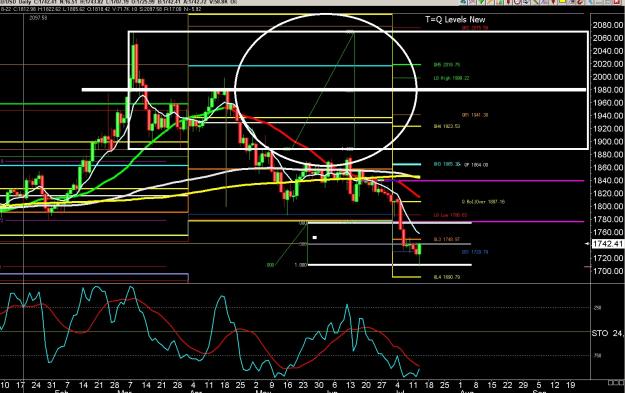Viewport: 625px width, 393px height.
Task: Click date 31 on the time axis
Action: [51, 385]
